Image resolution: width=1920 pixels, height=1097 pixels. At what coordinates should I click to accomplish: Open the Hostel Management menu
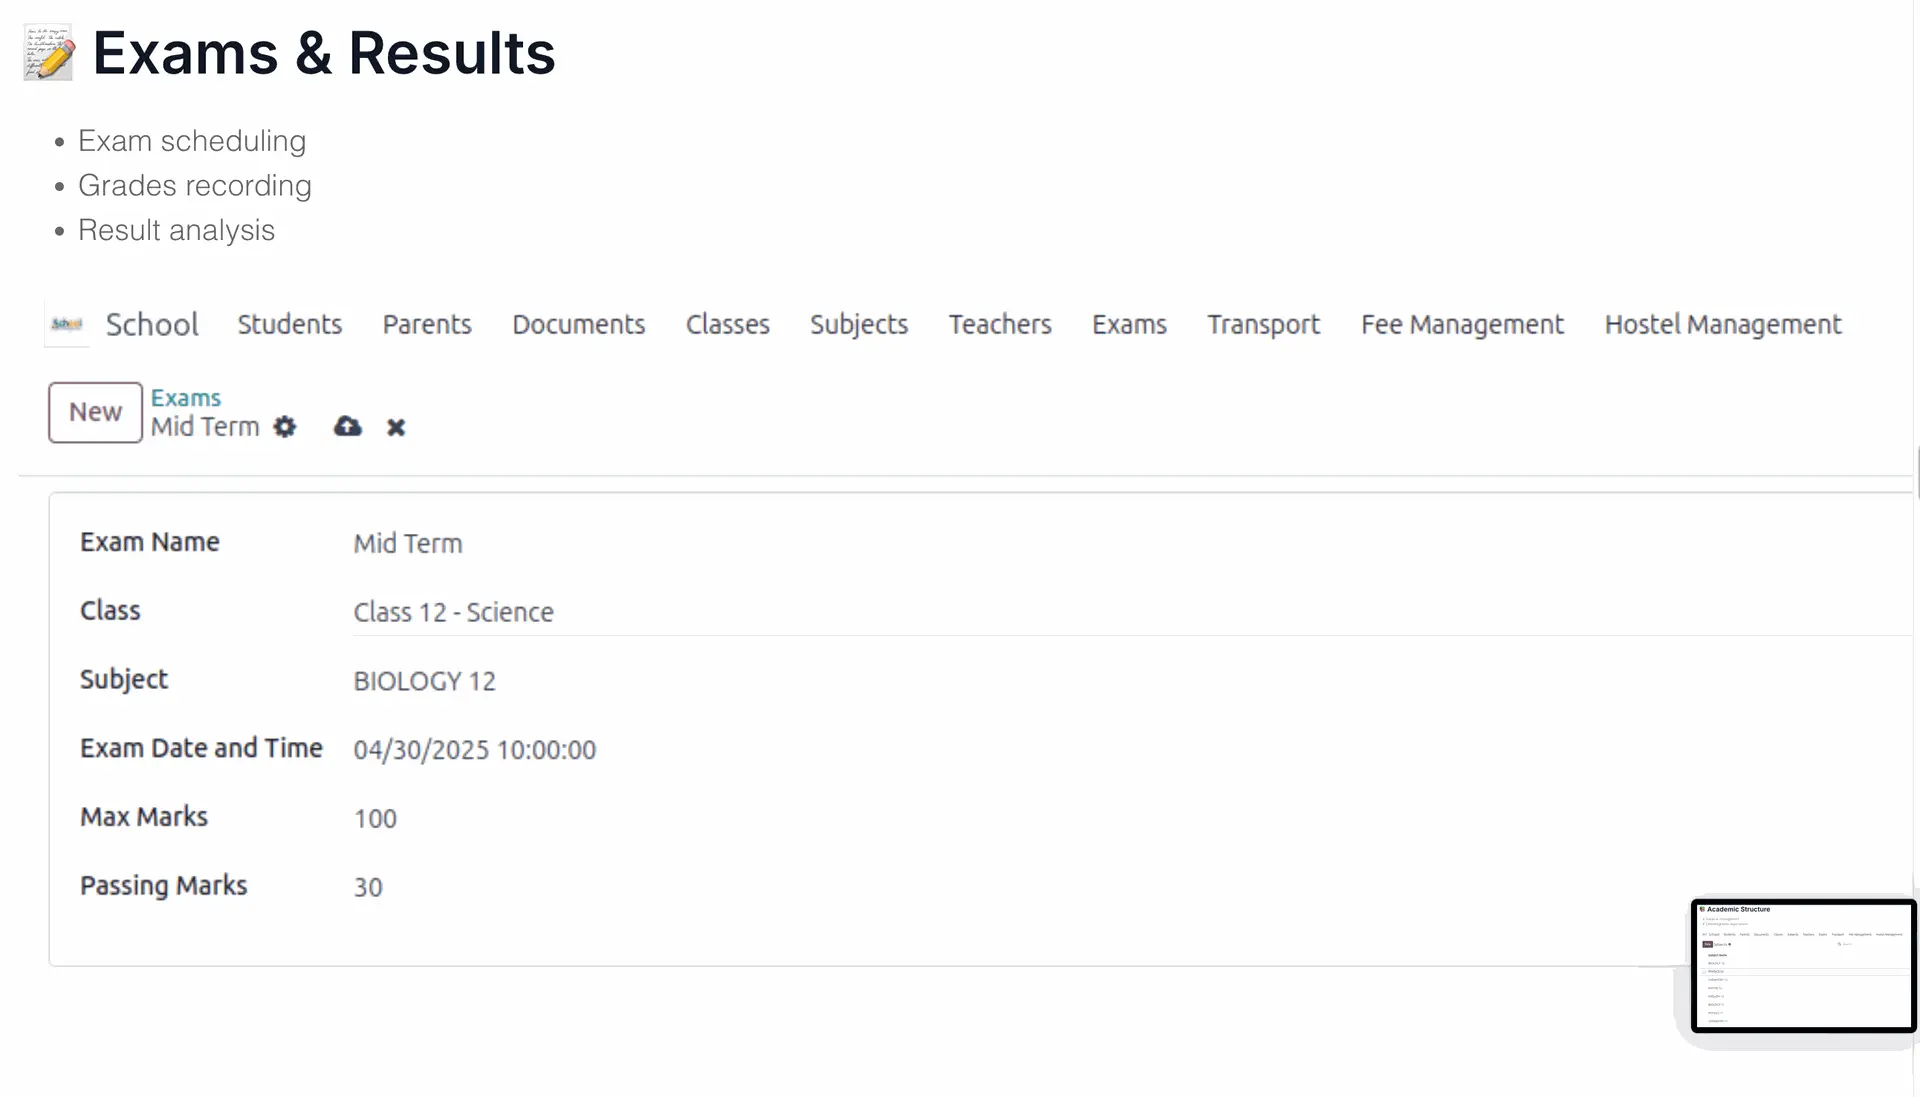1723,325
